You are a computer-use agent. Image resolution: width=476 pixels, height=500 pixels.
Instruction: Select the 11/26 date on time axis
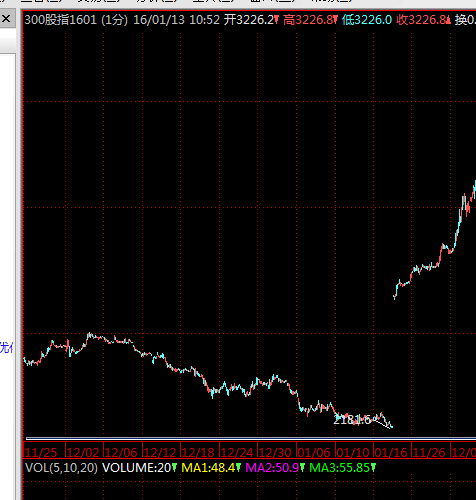pos(429,452)
